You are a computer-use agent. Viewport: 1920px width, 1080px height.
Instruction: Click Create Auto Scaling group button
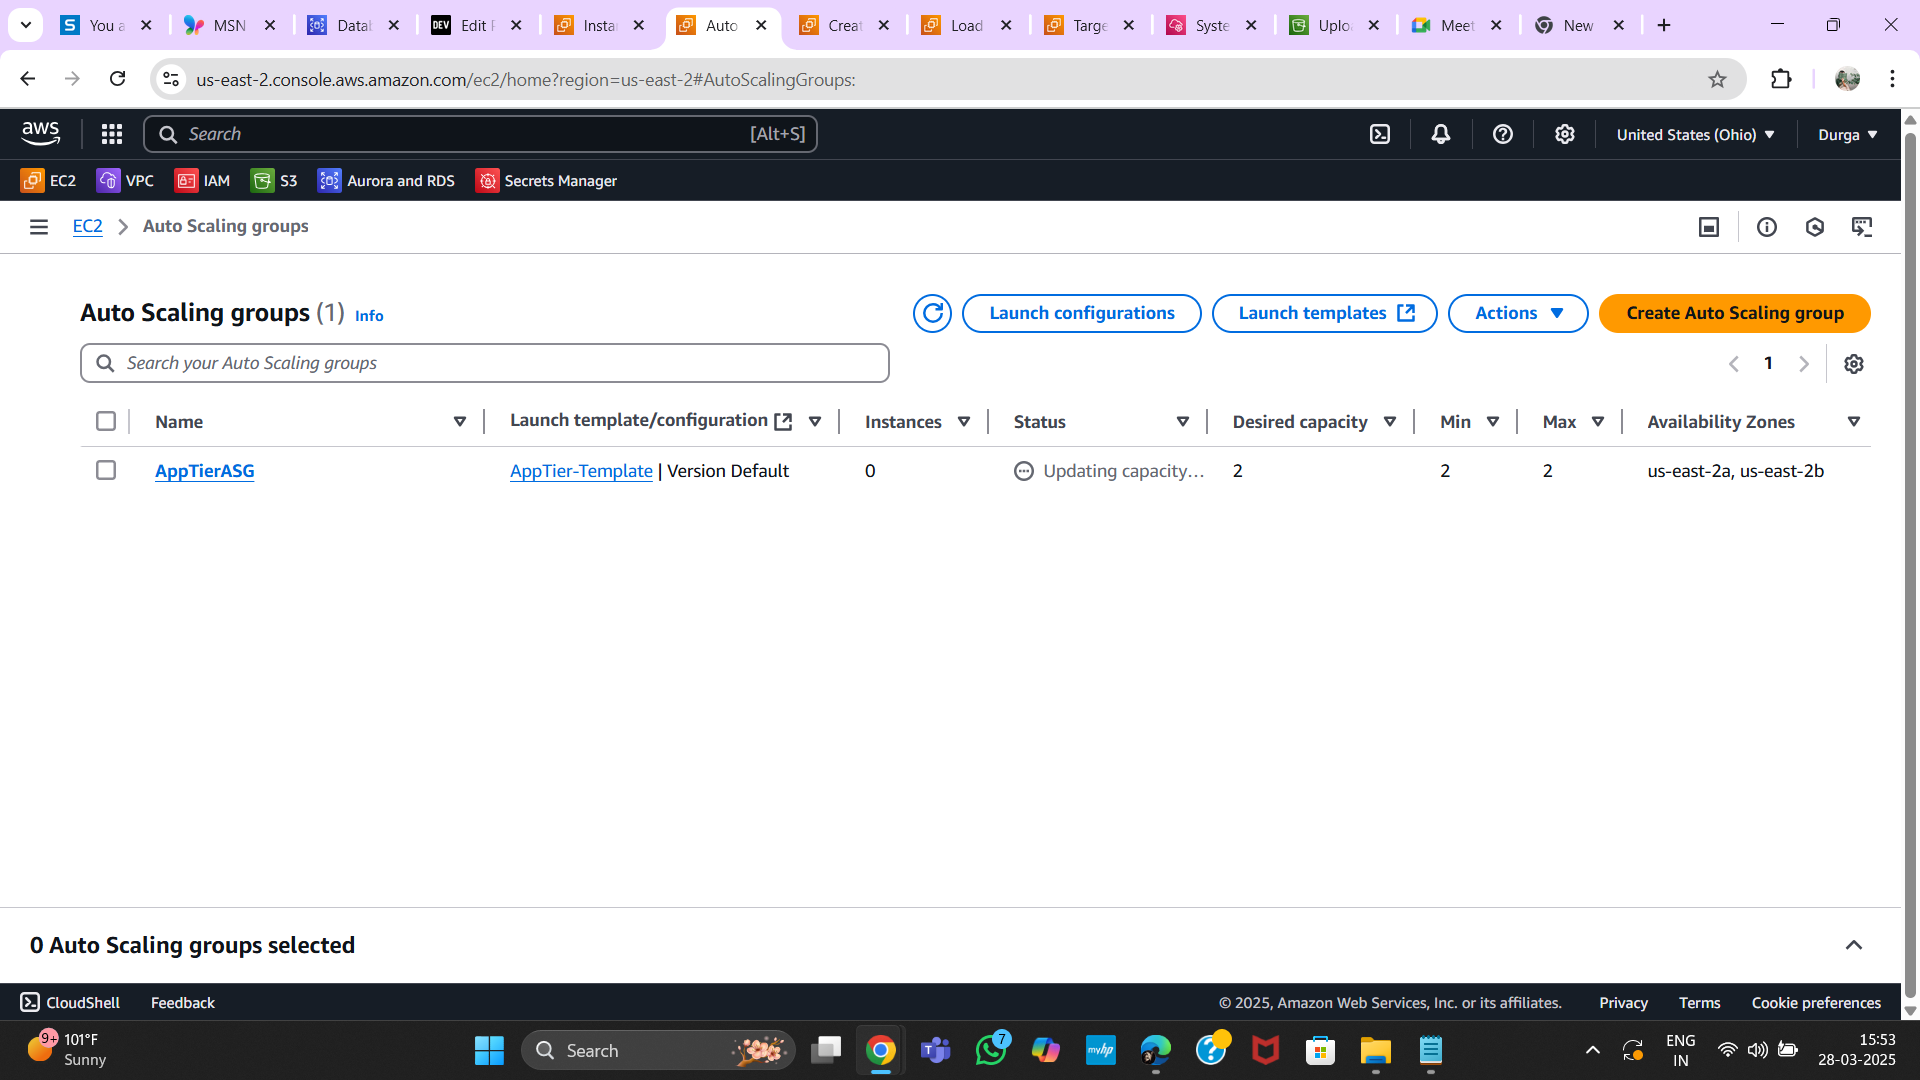(1735, 313)
